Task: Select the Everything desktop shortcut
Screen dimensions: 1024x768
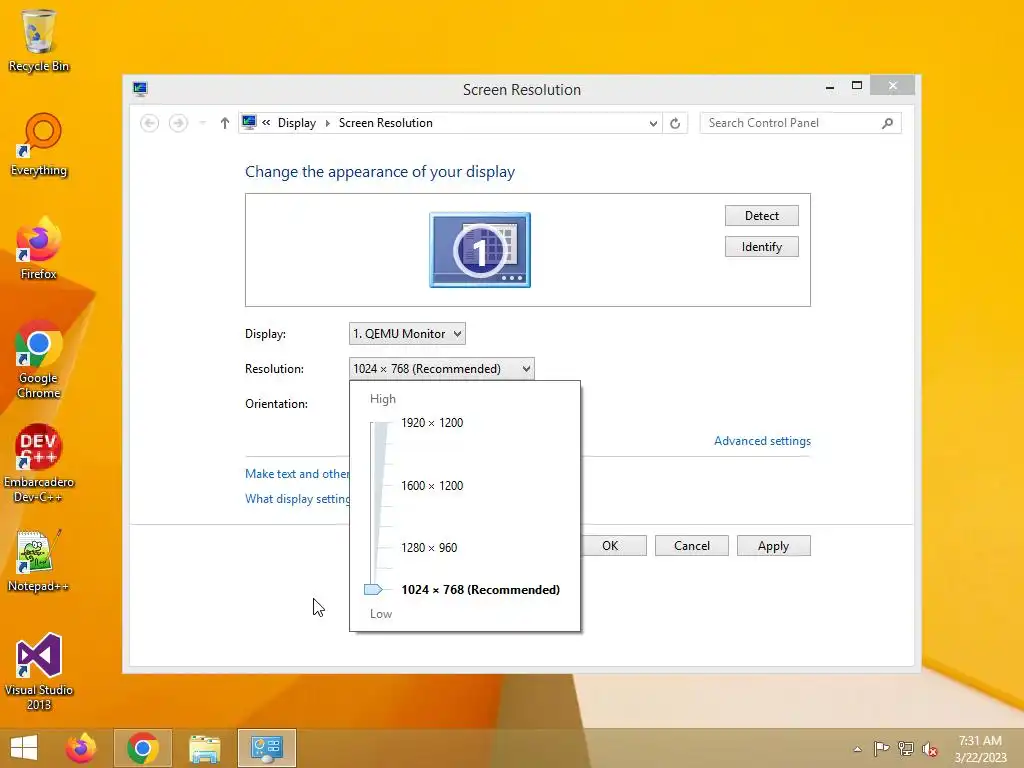Action: pyautogui.click(x=39, y=145)
